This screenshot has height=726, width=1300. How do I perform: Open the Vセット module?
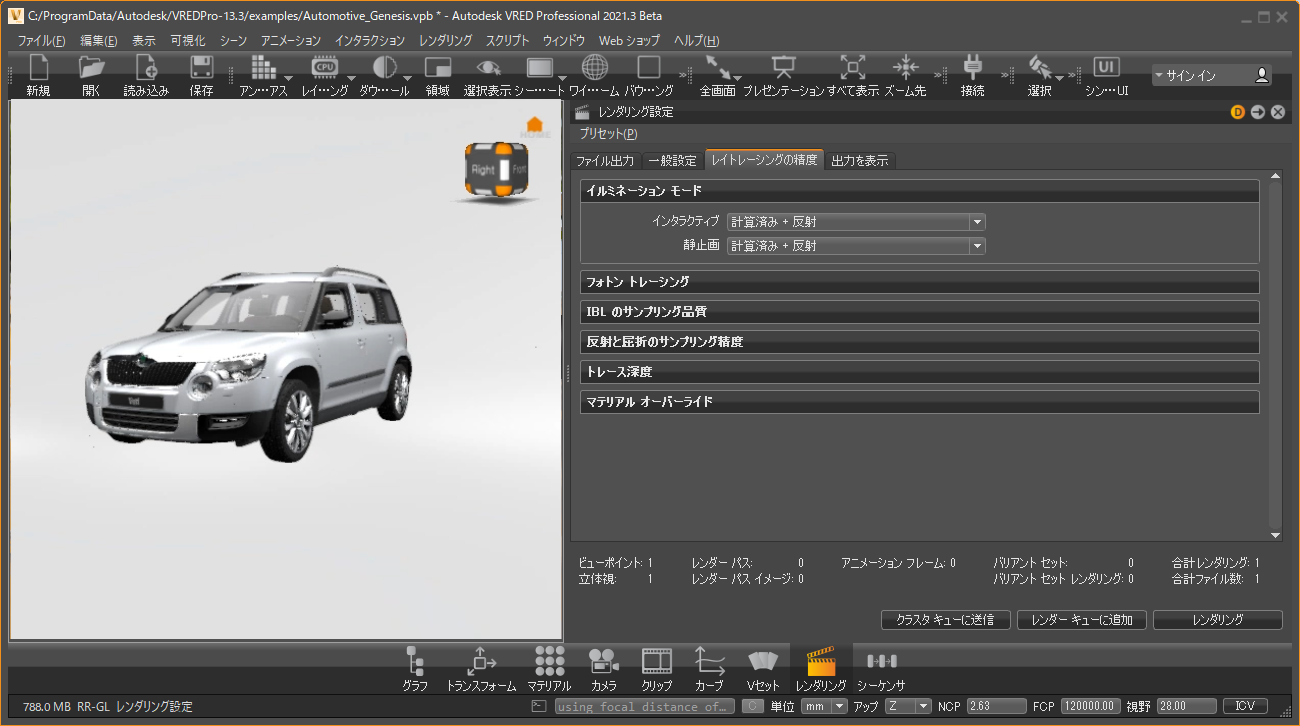(763, 669)
